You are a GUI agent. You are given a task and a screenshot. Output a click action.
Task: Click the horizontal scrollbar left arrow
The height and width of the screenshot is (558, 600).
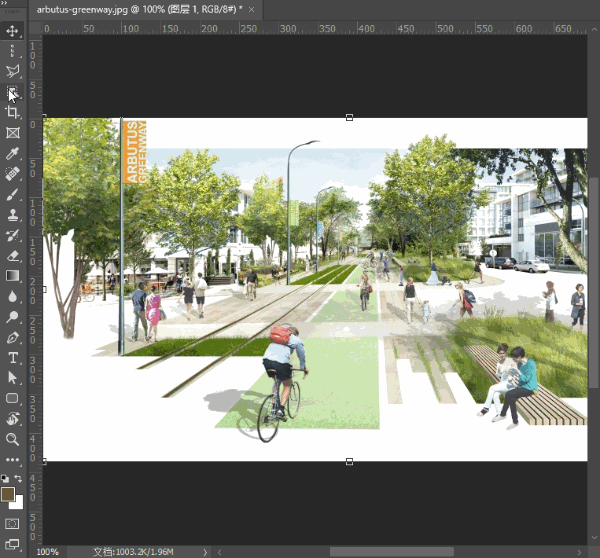tap(220, 552)
